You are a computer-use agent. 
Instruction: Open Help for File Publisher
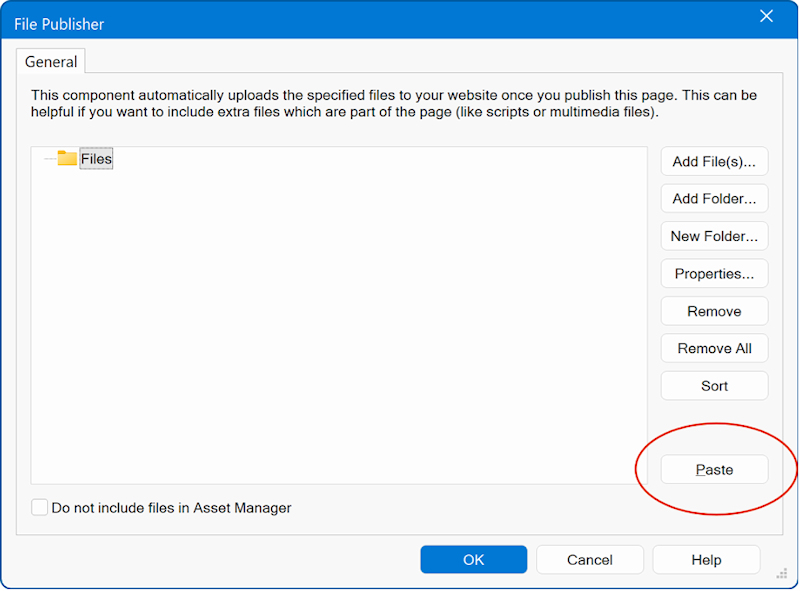(x=706, y=560)
